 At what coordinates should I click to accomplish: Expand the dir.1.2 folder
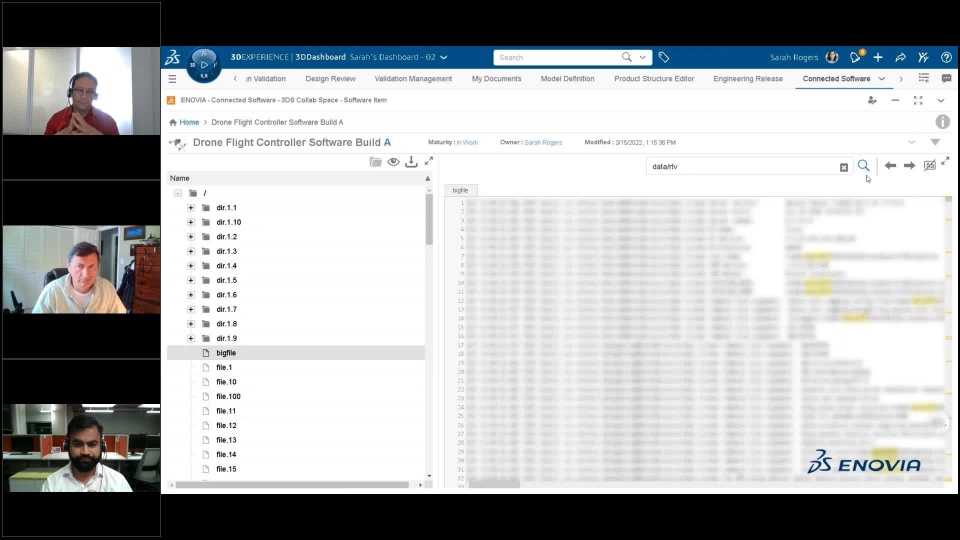[191, 237]
